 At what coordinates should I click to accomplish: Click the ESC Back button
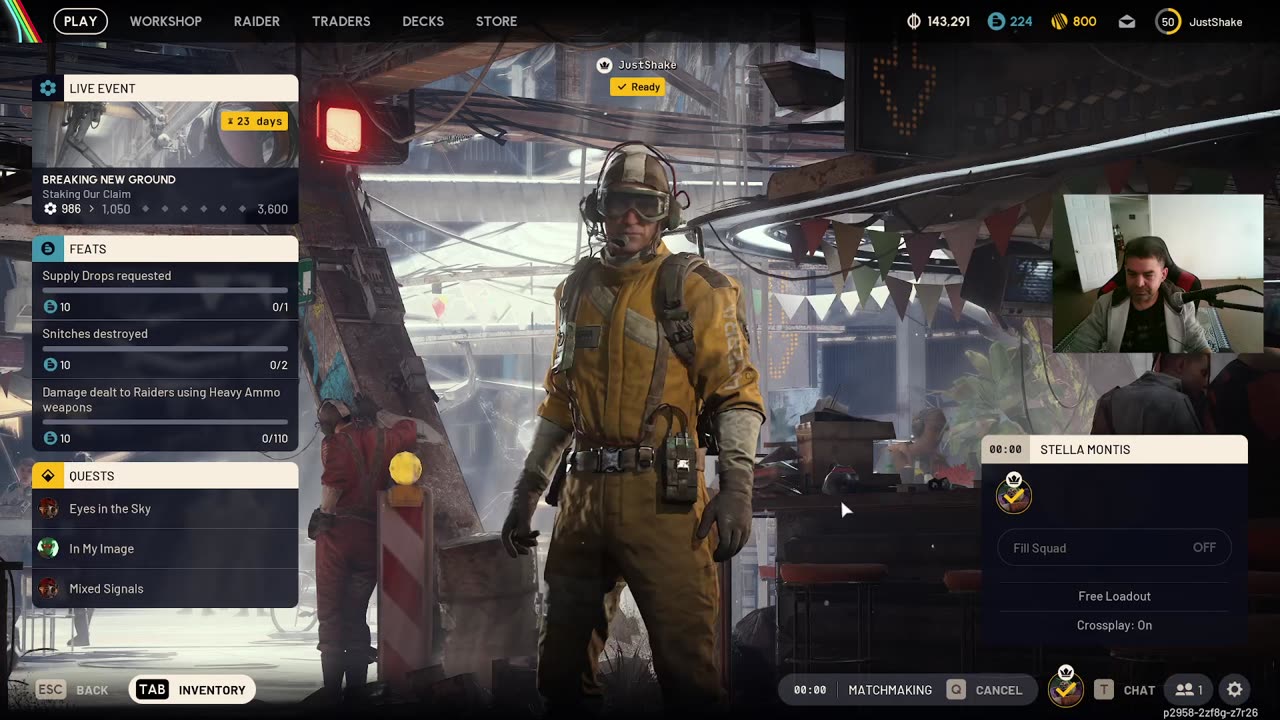coord(72,690)
